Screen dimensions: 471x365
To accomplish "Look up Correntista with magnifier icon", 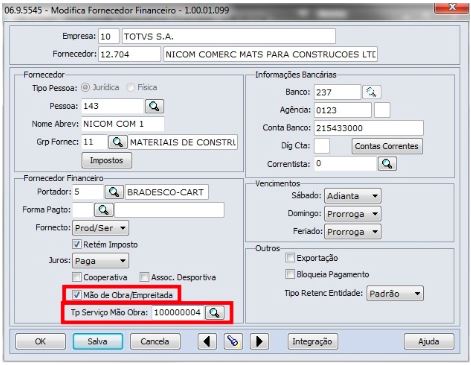I will (x=387, y=164).
